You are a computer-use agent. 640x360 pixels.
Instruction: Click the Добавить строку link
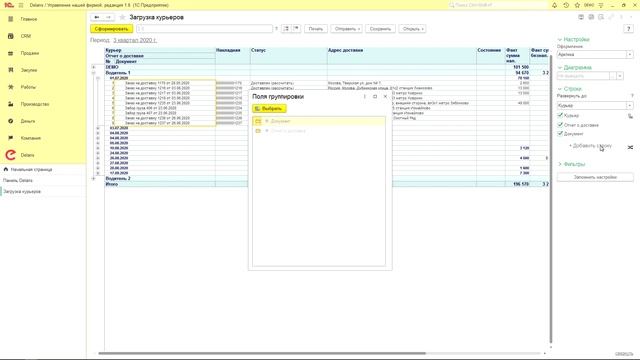pos(590,146)
